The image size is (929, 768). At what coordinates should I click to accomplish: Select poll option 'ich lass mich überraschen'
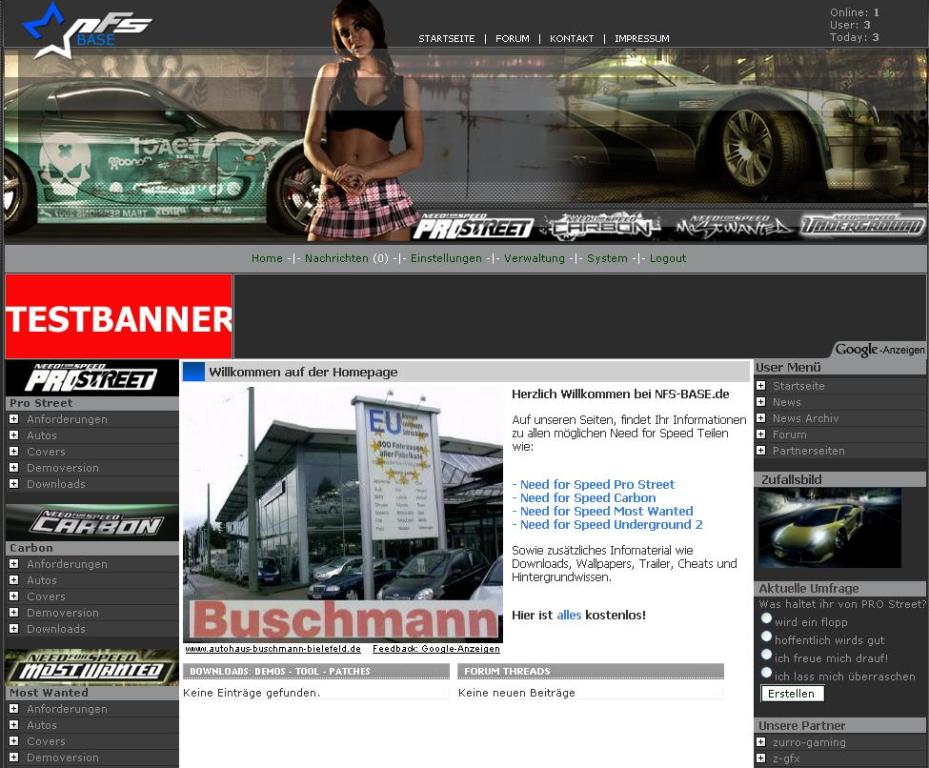tap(766, 672)
